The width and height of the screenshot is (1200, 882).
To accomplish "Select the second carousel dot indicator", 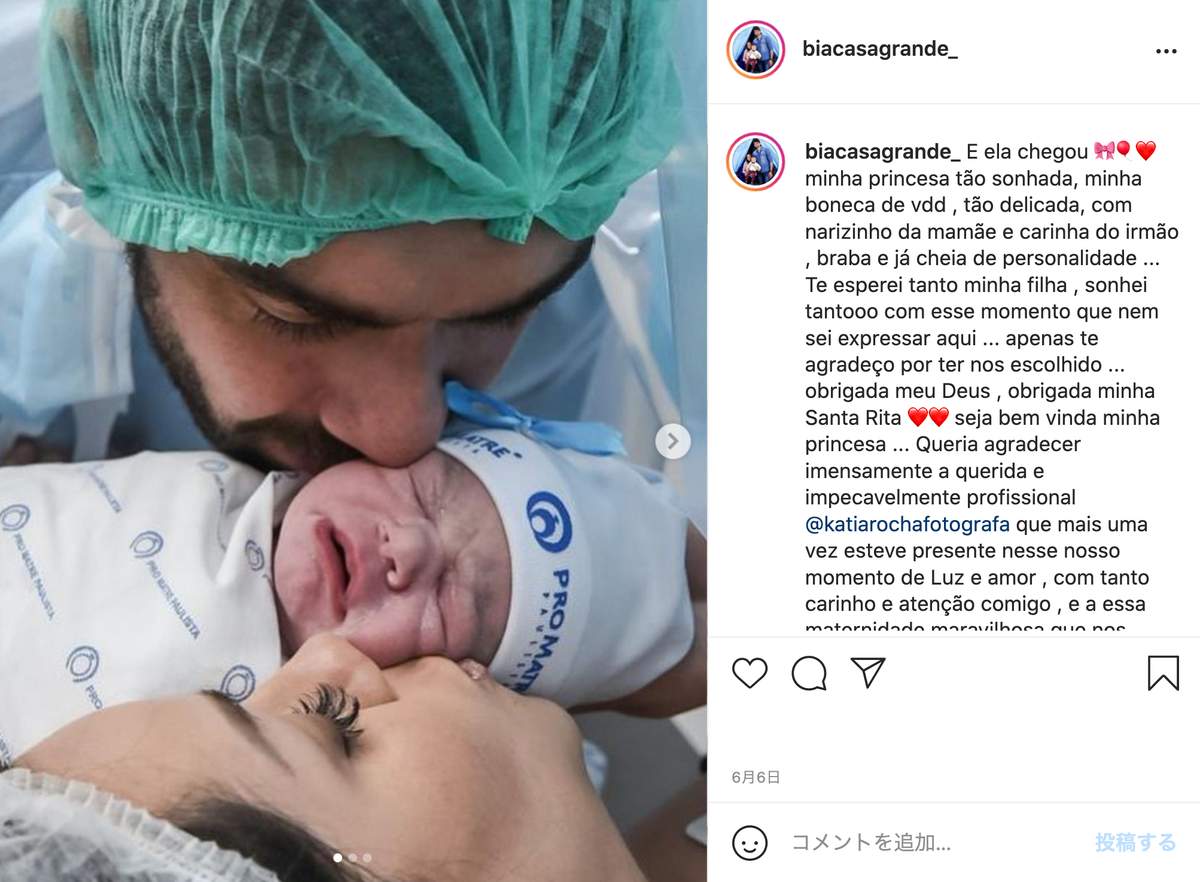I will coord(352,857).
